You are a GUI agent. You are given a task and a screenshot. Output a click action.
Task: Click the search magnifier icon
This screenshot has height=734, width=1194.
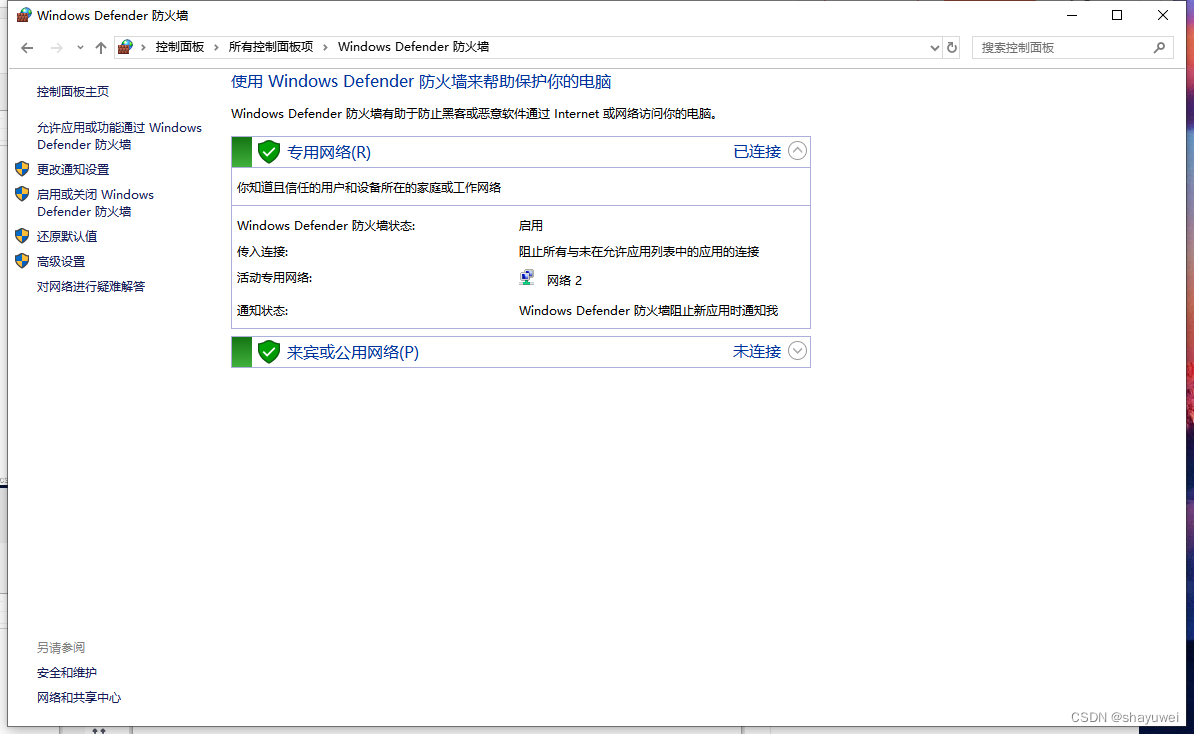point(1160,48)
